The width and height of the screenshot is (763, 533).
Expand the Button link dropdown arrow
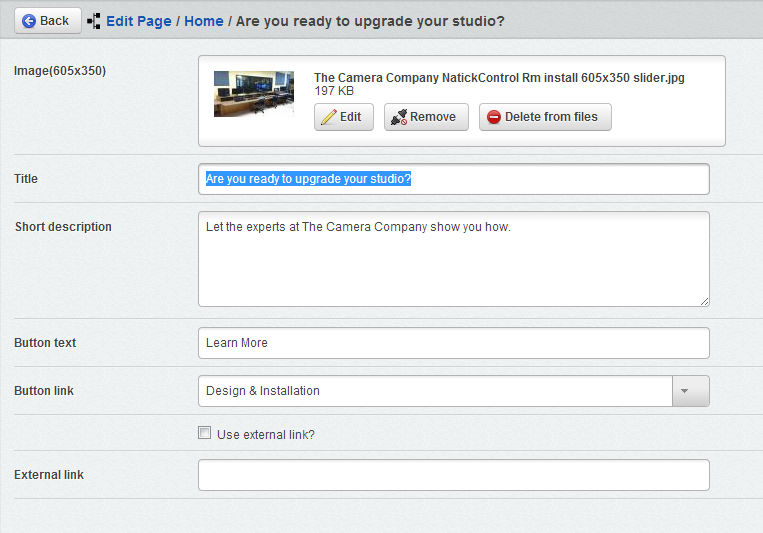tap(690, 391)
